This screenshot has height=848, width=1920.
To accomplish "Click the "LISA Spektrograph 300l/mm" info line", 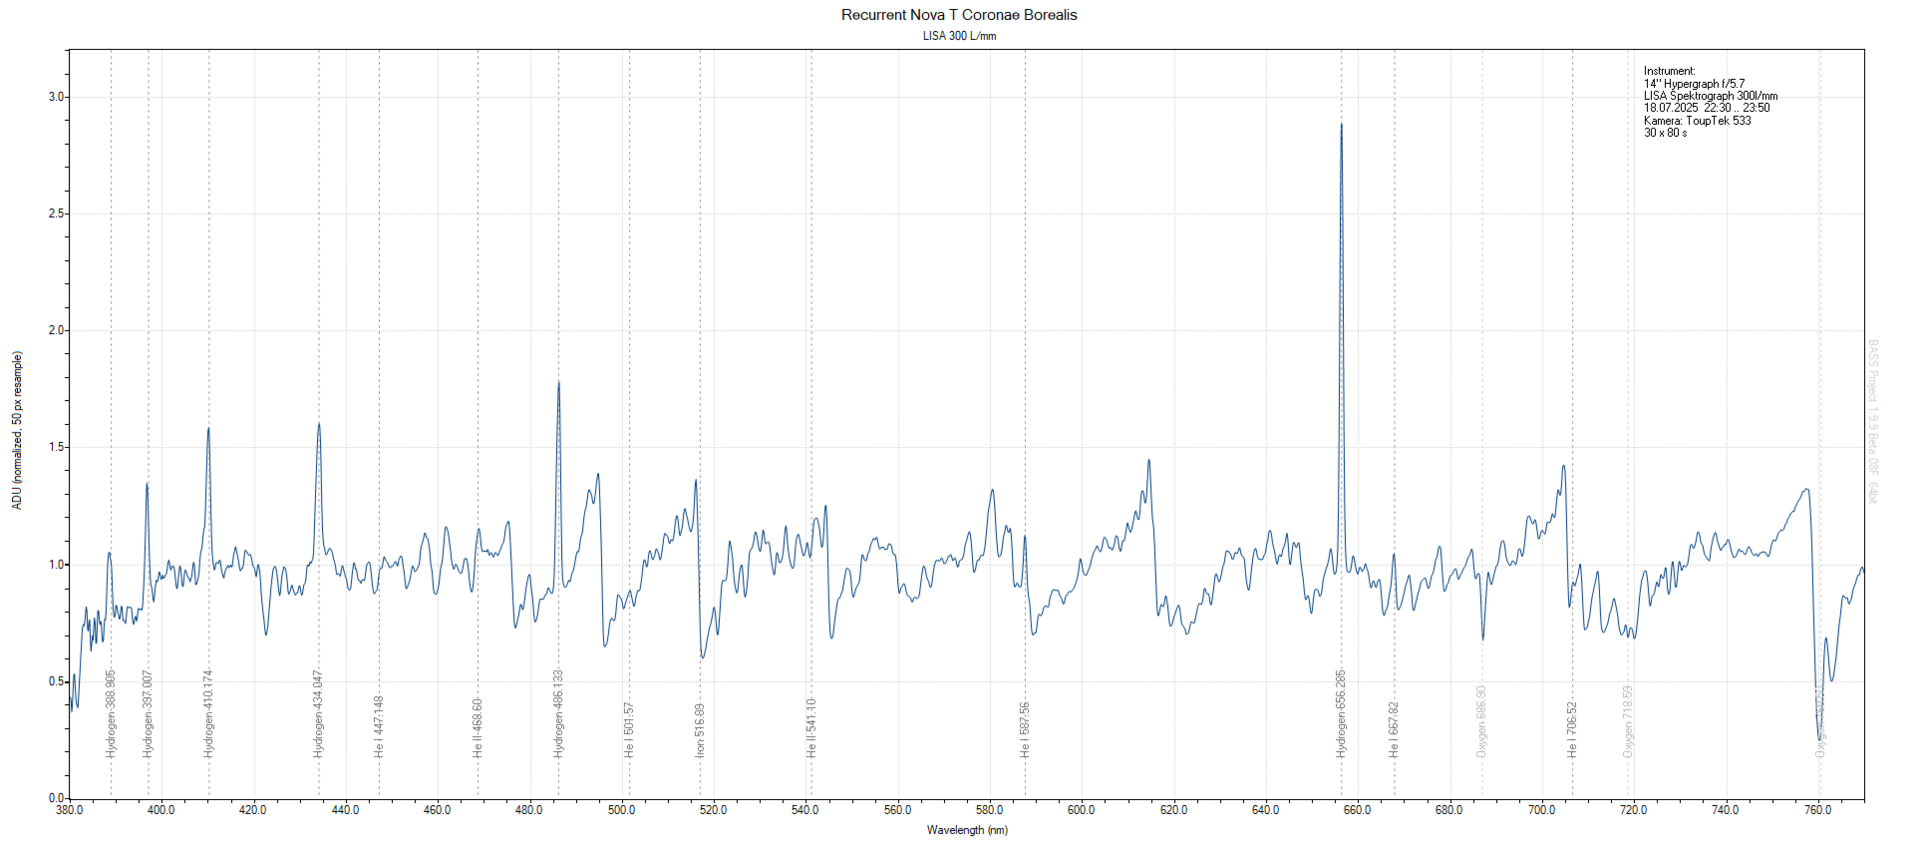I will click(x=1710, y=96).
